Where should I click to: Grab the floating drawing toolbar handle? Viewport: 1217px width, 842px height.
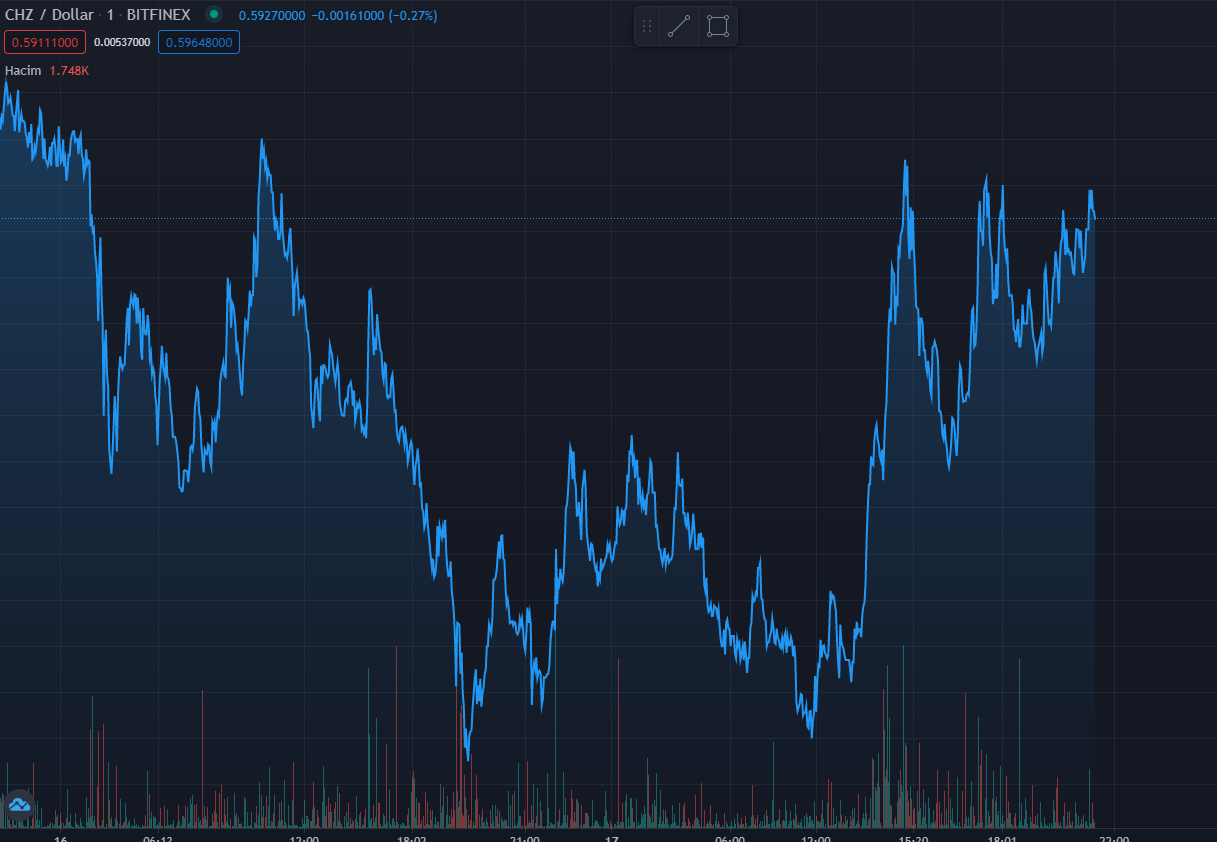pos(647,26)
